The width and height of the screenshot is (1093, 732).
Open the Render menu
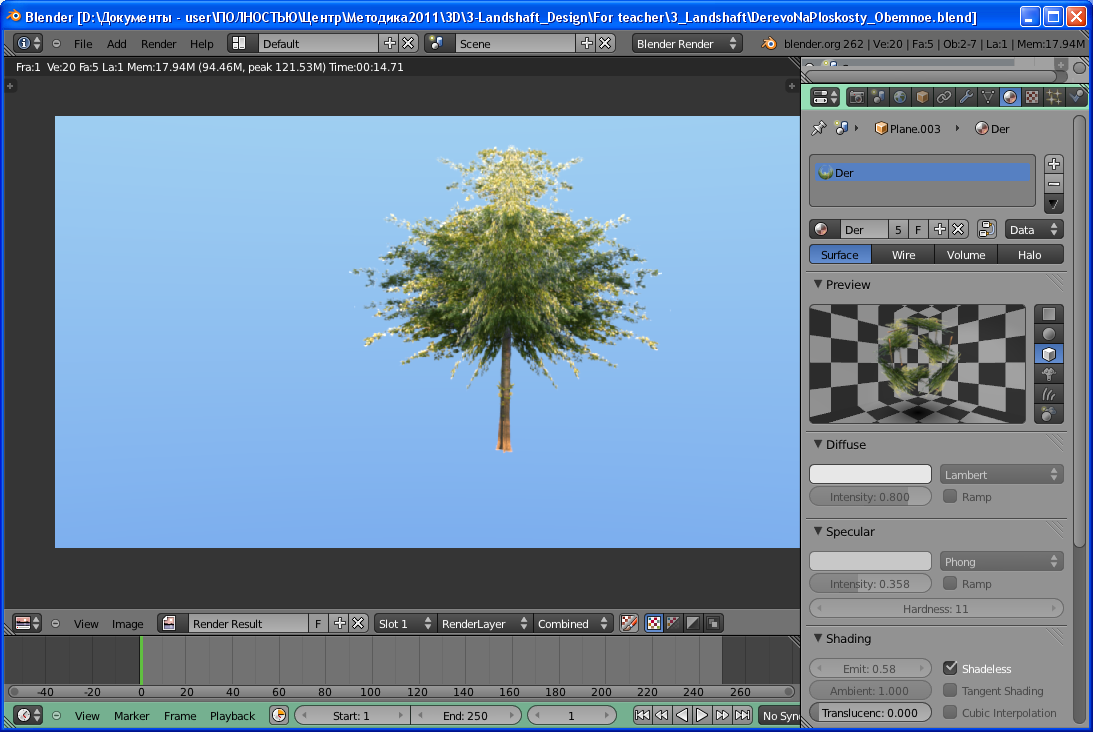[x=158, y=44]
